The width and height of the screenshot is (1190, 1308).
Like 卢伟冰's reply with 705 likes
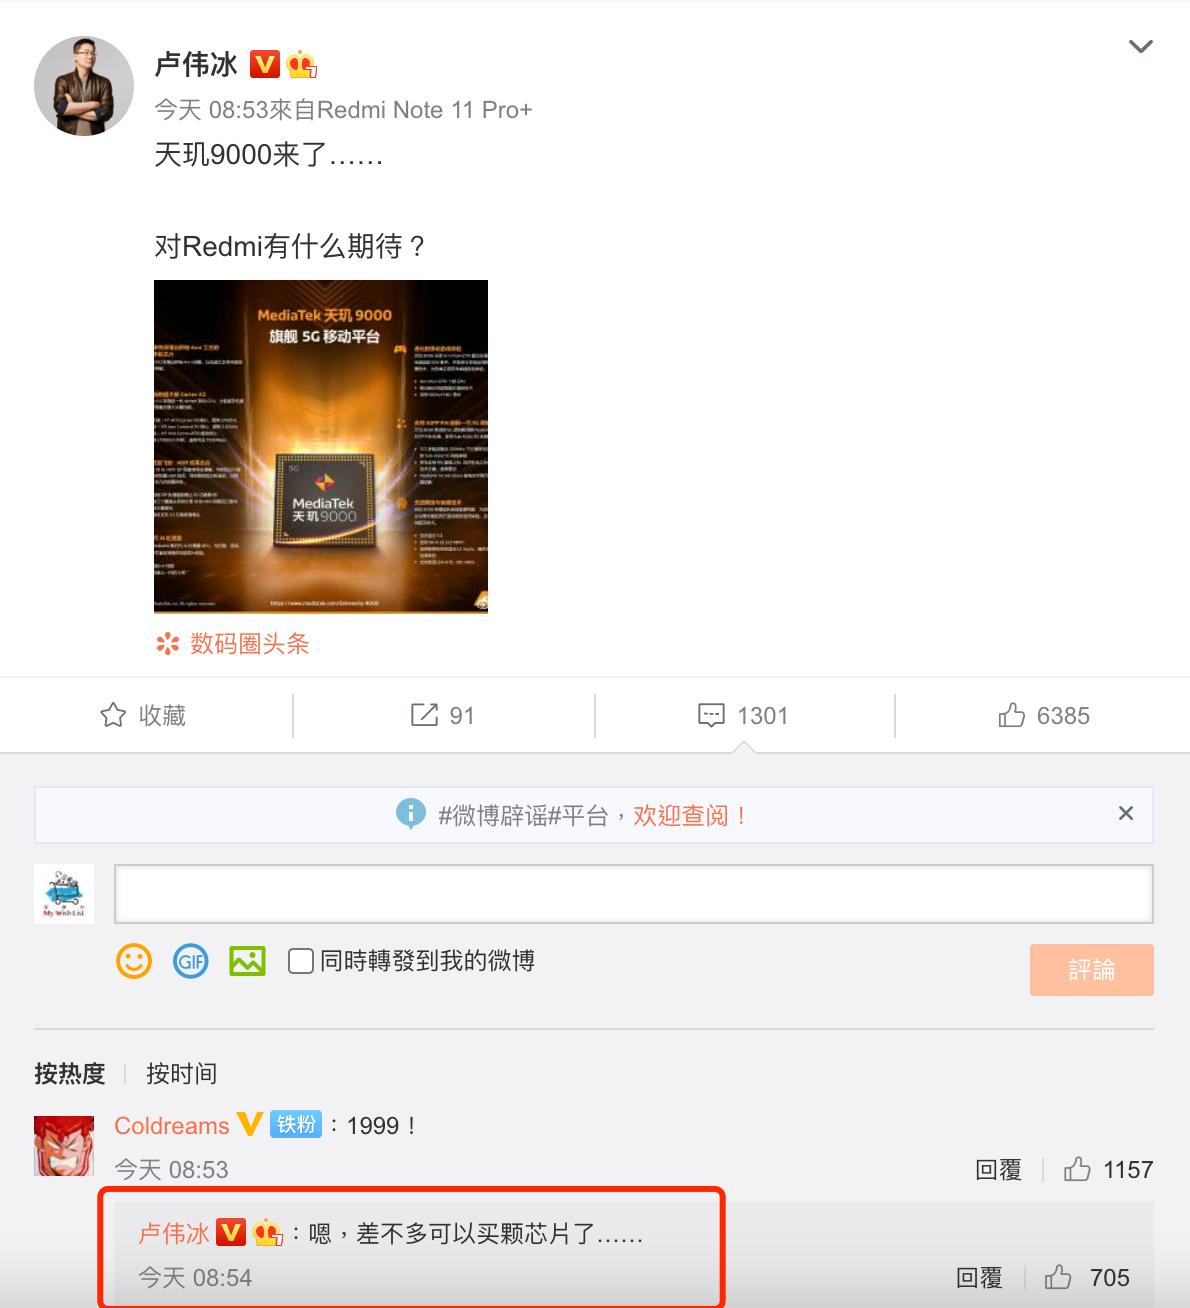coord(1058,1277)
